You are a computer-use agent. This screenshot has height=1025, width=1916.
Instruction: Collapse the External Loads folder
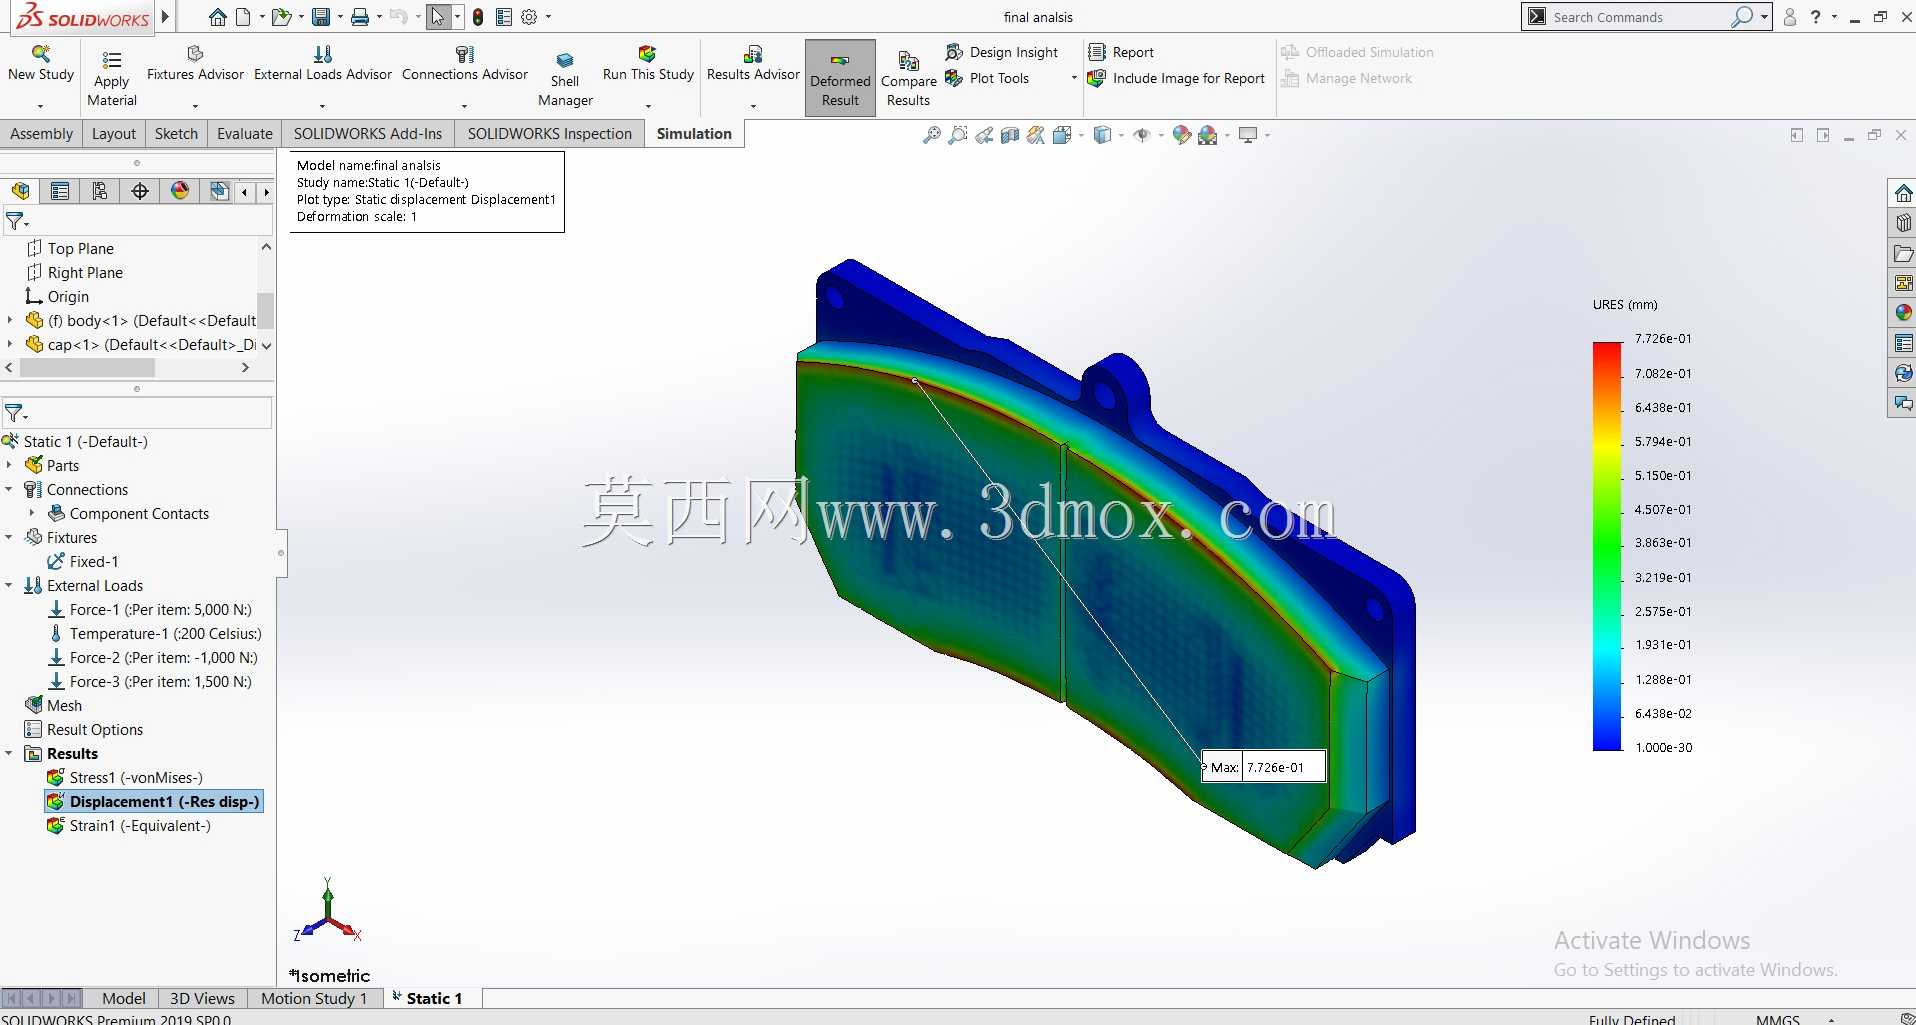tap(10, 585)
